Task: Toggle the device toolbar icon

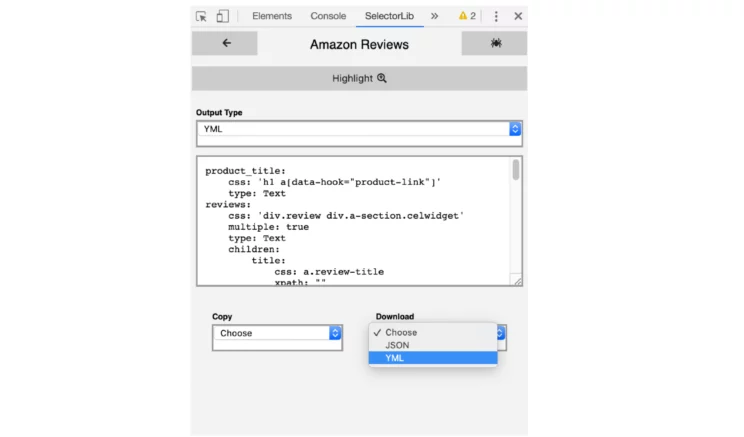Action: click(x=222, y=16)
